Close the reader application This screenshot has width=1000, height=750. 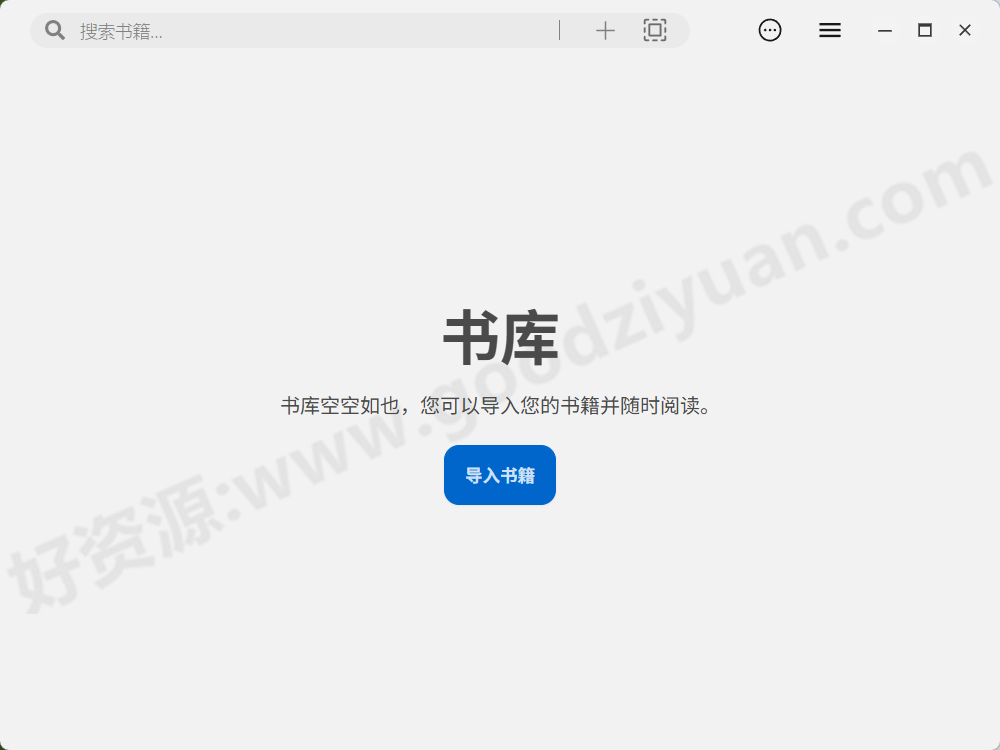(964, 30)
